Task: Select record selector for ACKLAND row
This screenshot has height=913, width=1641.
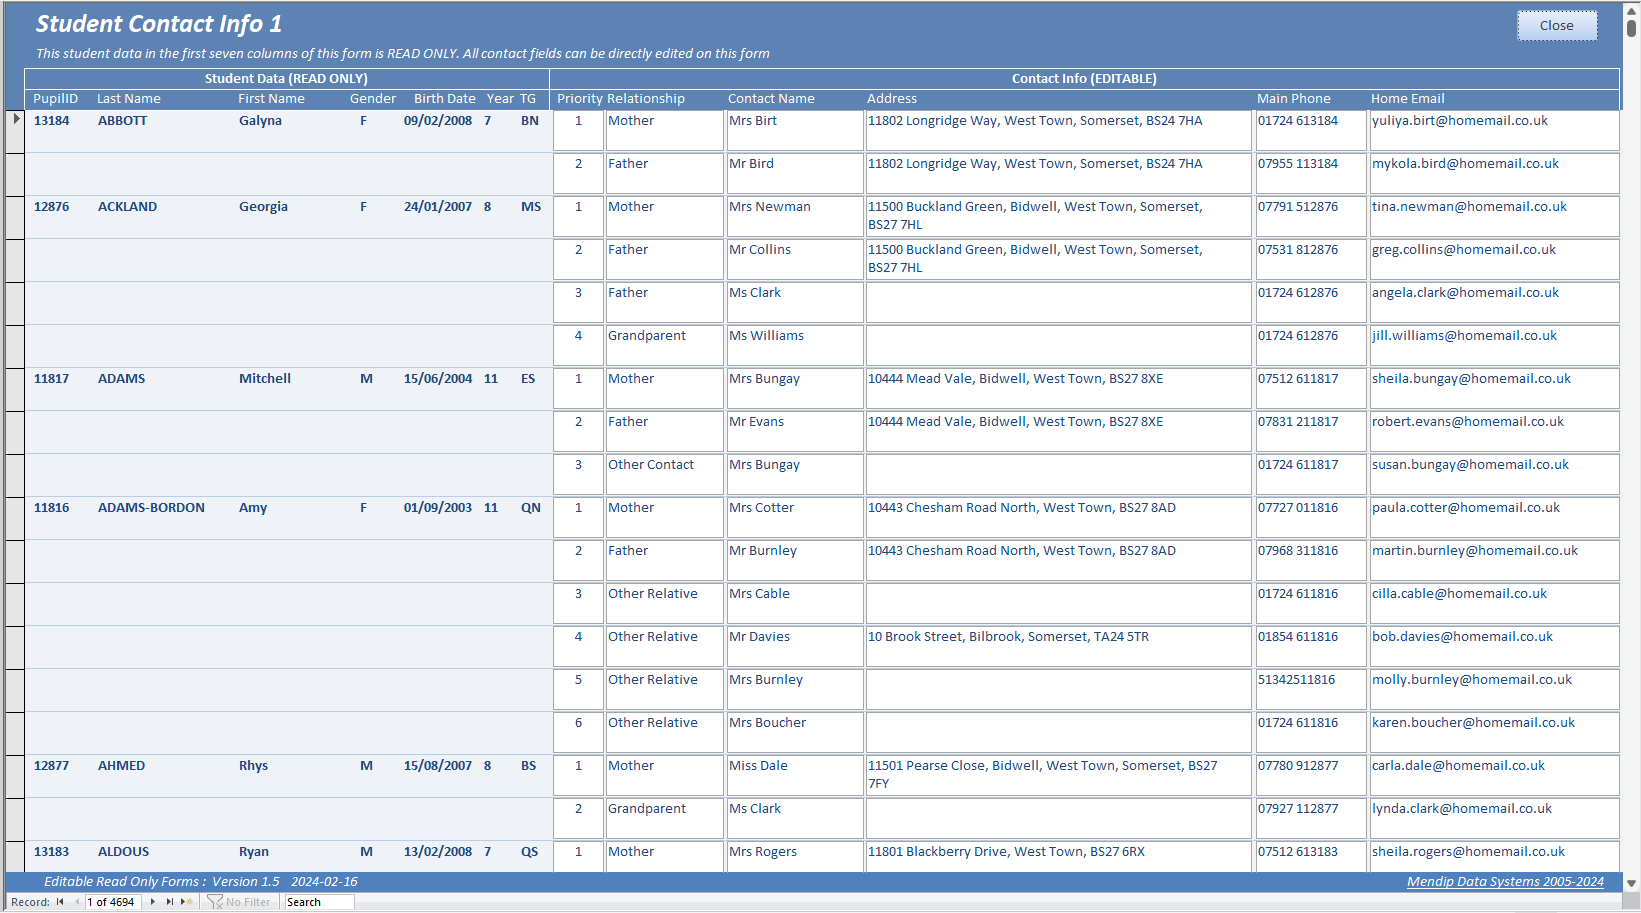Action: (x=14, y=217)
